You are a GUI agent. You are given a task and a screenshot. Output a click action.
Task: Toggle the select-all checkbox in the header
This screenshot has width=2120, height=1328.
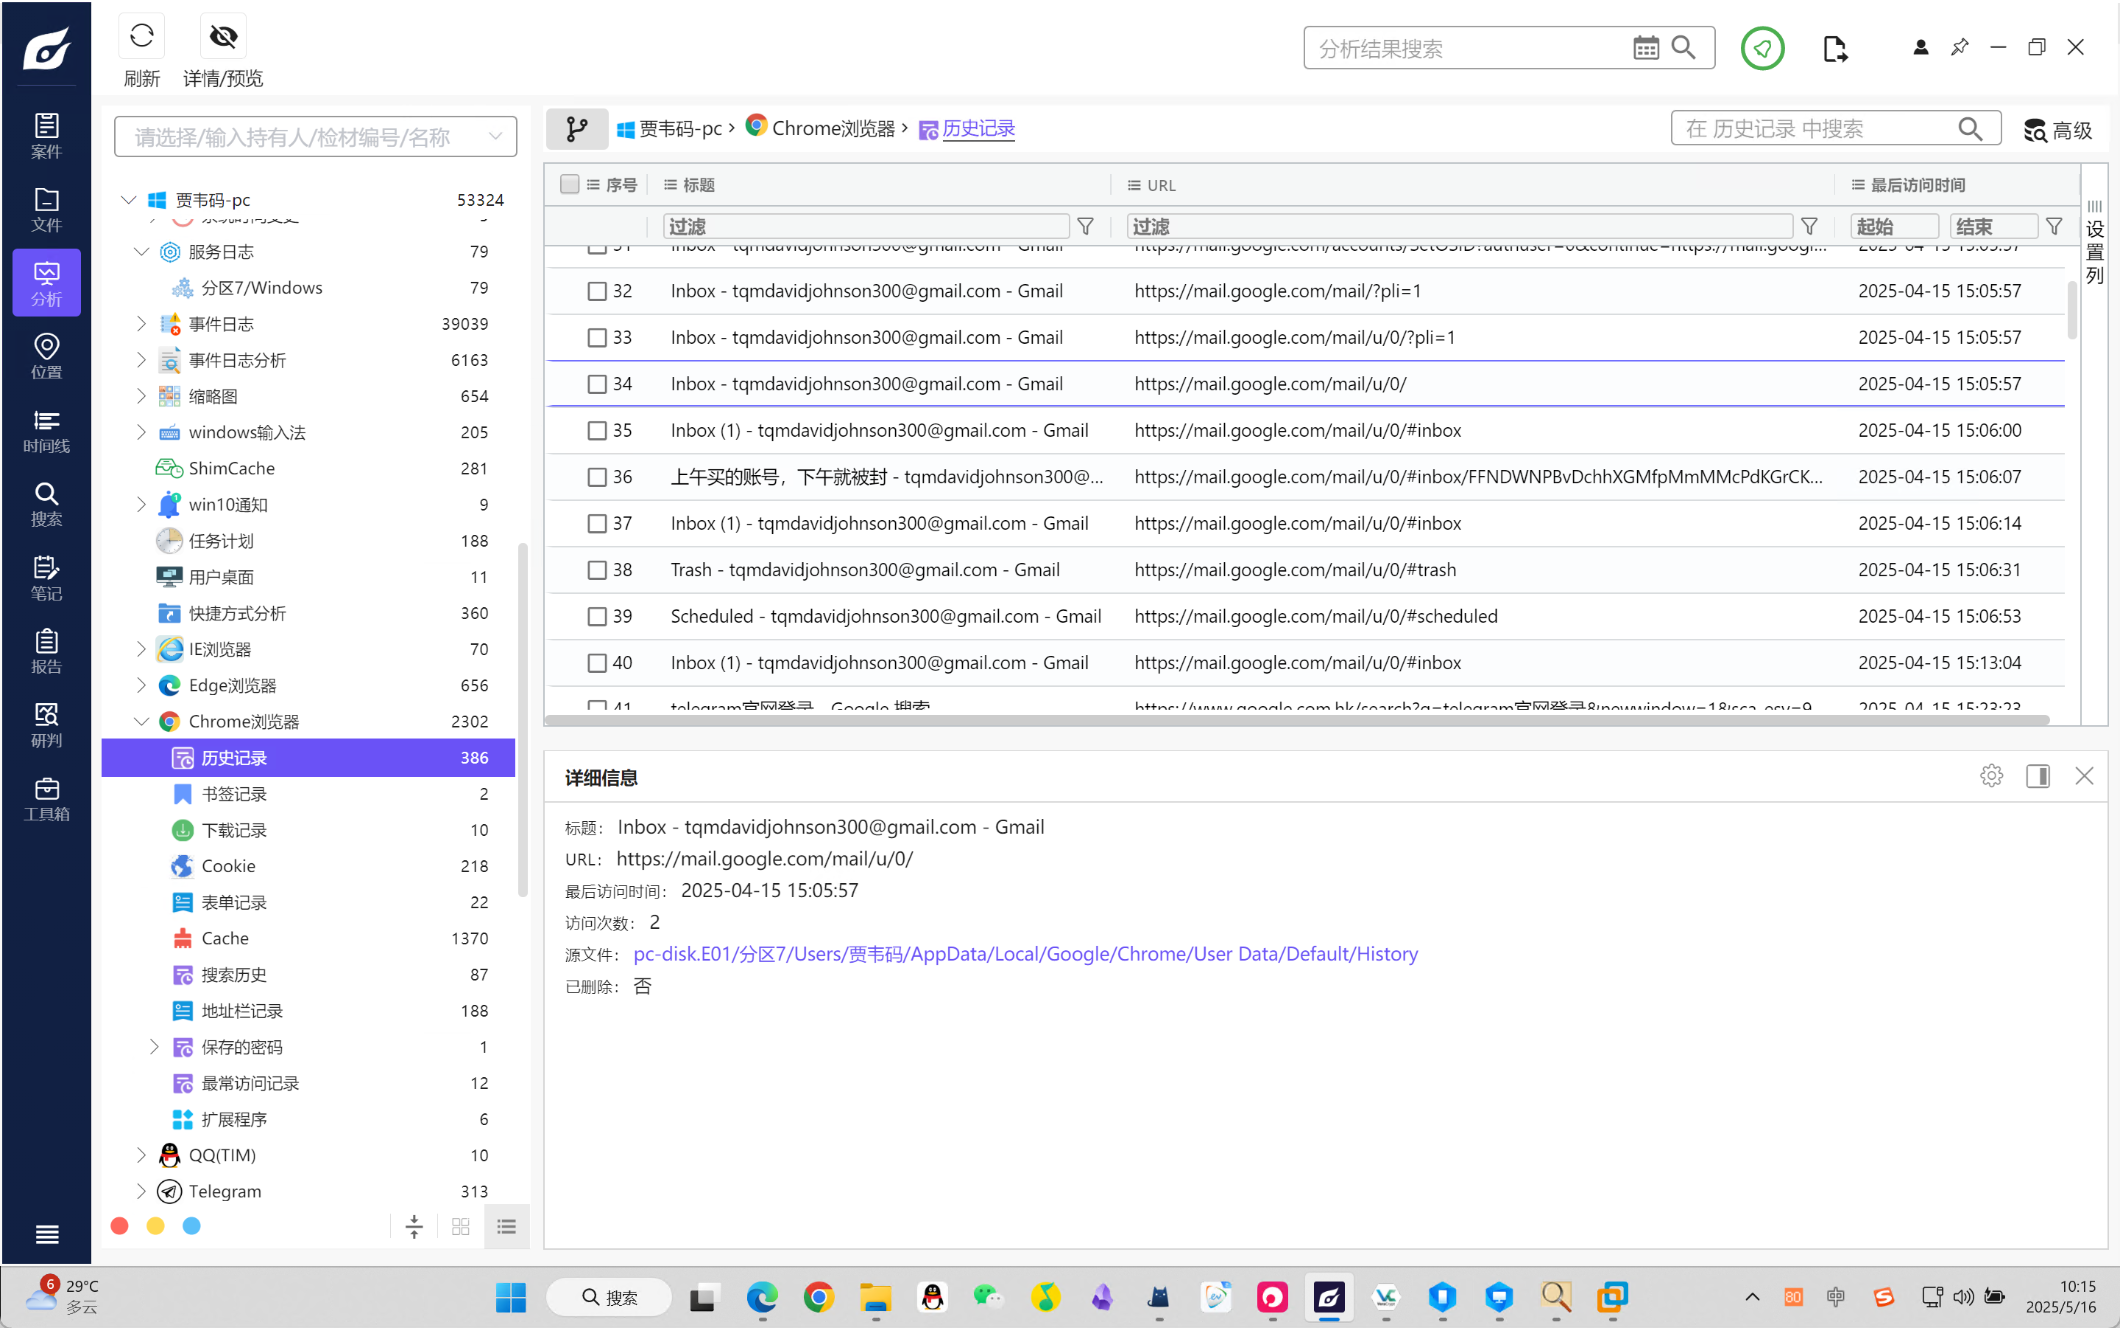click(x=570, y=184)
